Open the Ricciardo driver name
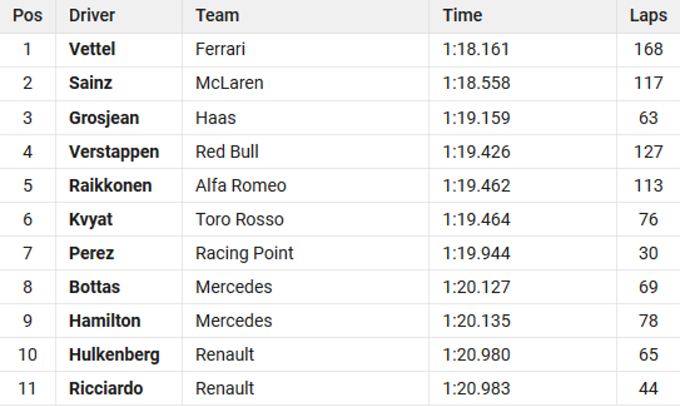The width and height of the screenshot is (680, 406). pyautogui.click(x=107, y=389)
